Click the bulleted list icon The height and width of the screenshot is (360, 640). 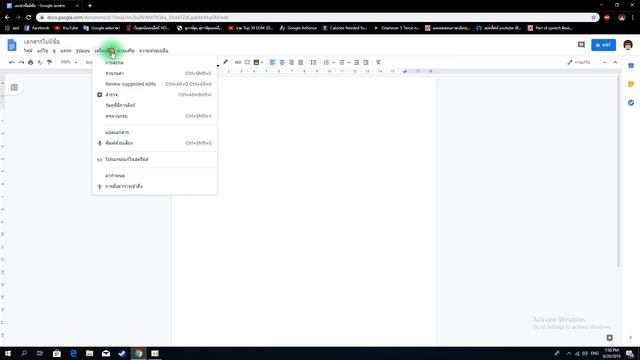pyautogui.click(x=342, y=62)
